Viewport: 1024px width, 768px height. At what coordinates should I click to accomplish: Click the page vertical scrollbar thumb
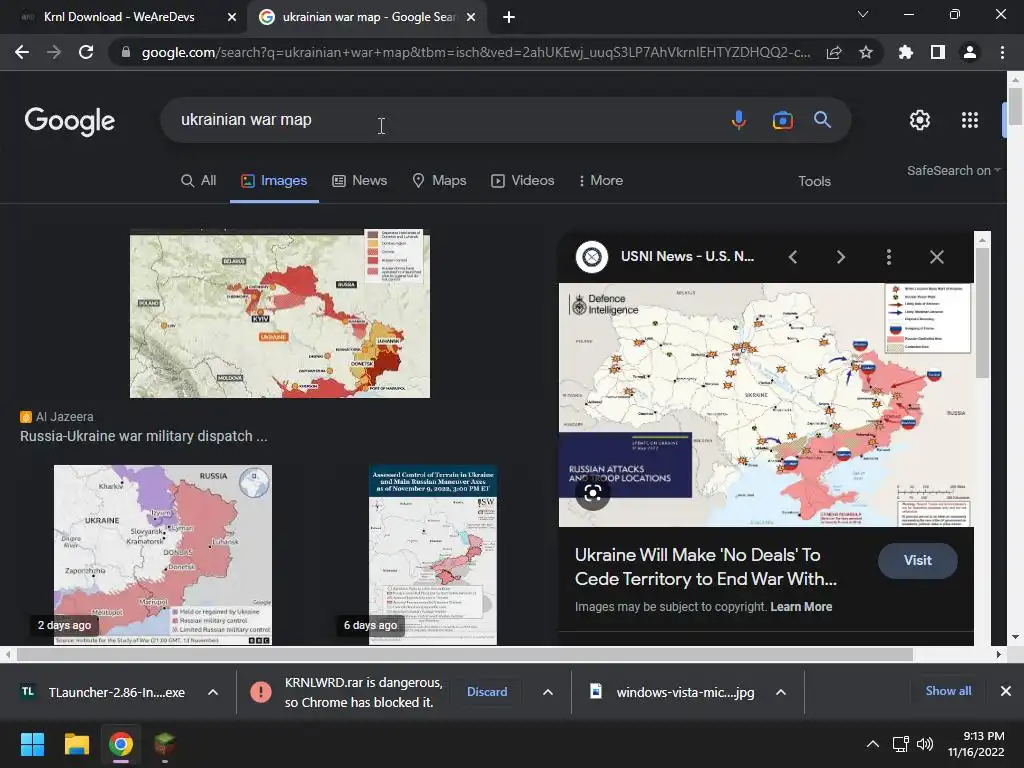pyautogui.click(x=1015, y=106)
